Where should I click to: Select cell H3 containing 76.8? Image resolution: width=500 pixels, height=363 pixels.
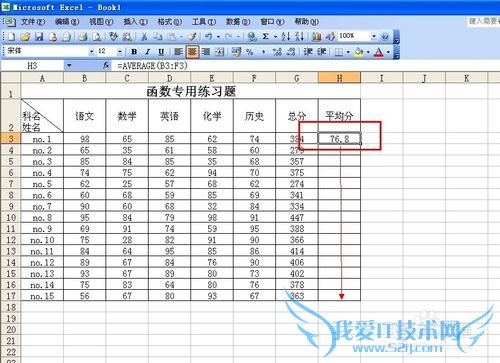[x=339, y=139]
